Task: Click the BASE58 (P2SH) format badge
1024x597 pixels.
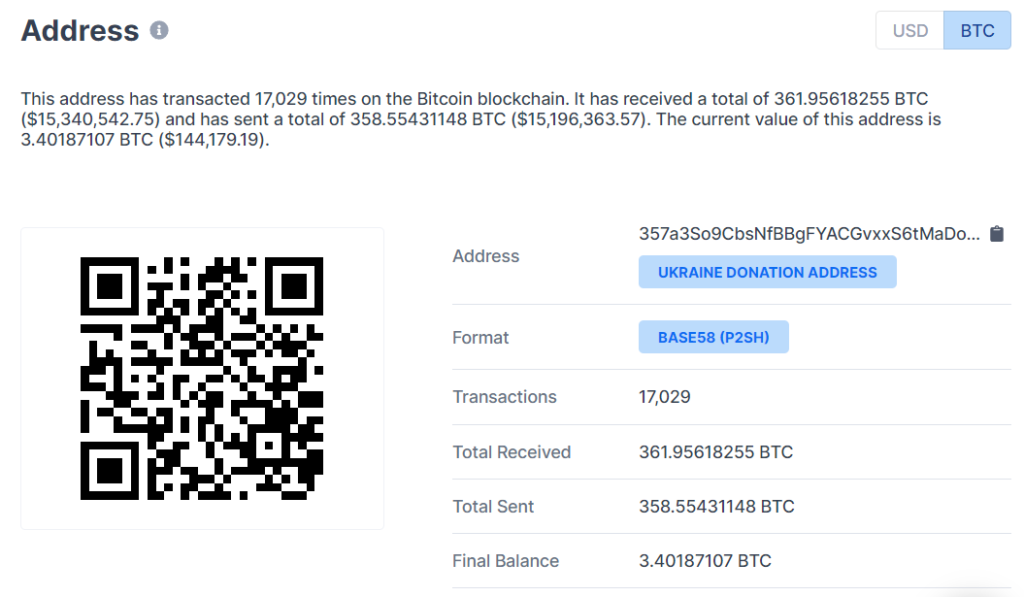Action: tap(713, 337)
